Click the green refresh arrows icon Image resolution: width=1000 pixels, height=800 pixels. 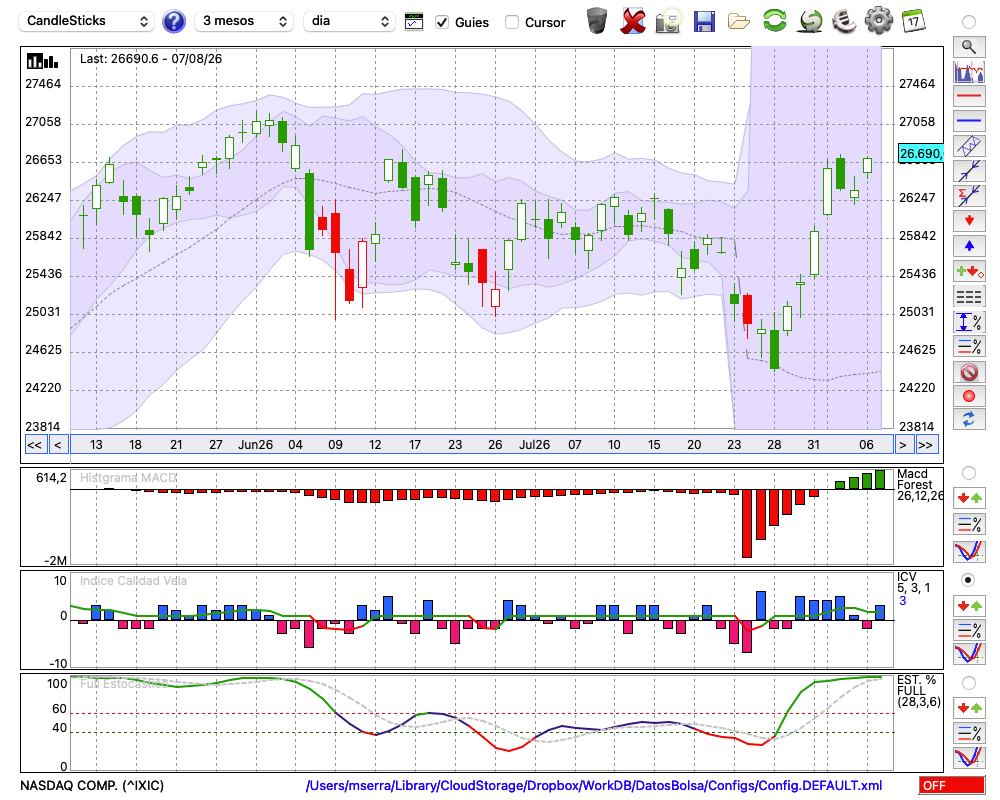pos(774,20)
